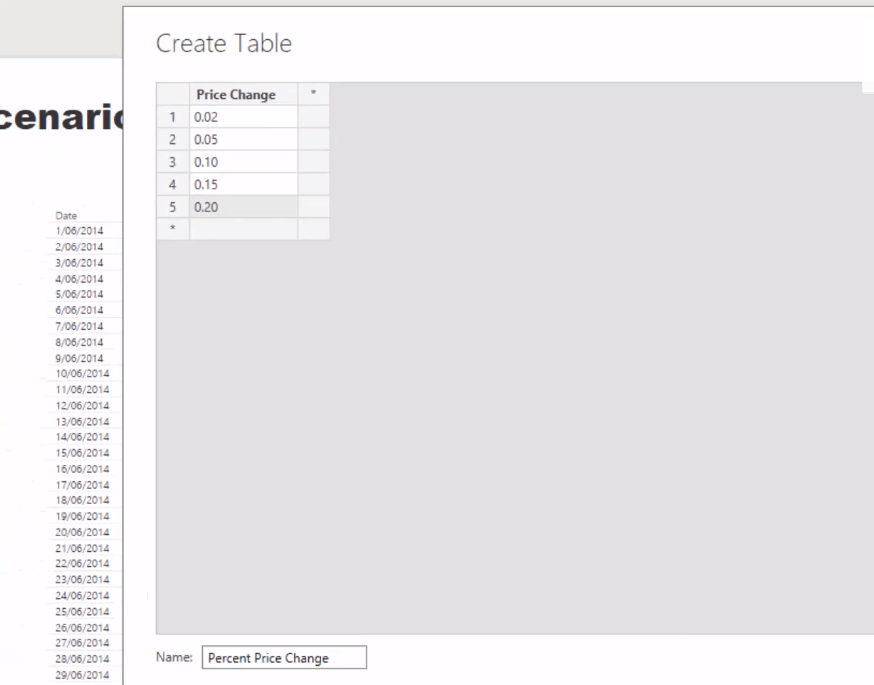Select date 26/06/2014 in background table
Image resolution: width=874 pixels, height=685 pixels.
click(x=82, y=628)
